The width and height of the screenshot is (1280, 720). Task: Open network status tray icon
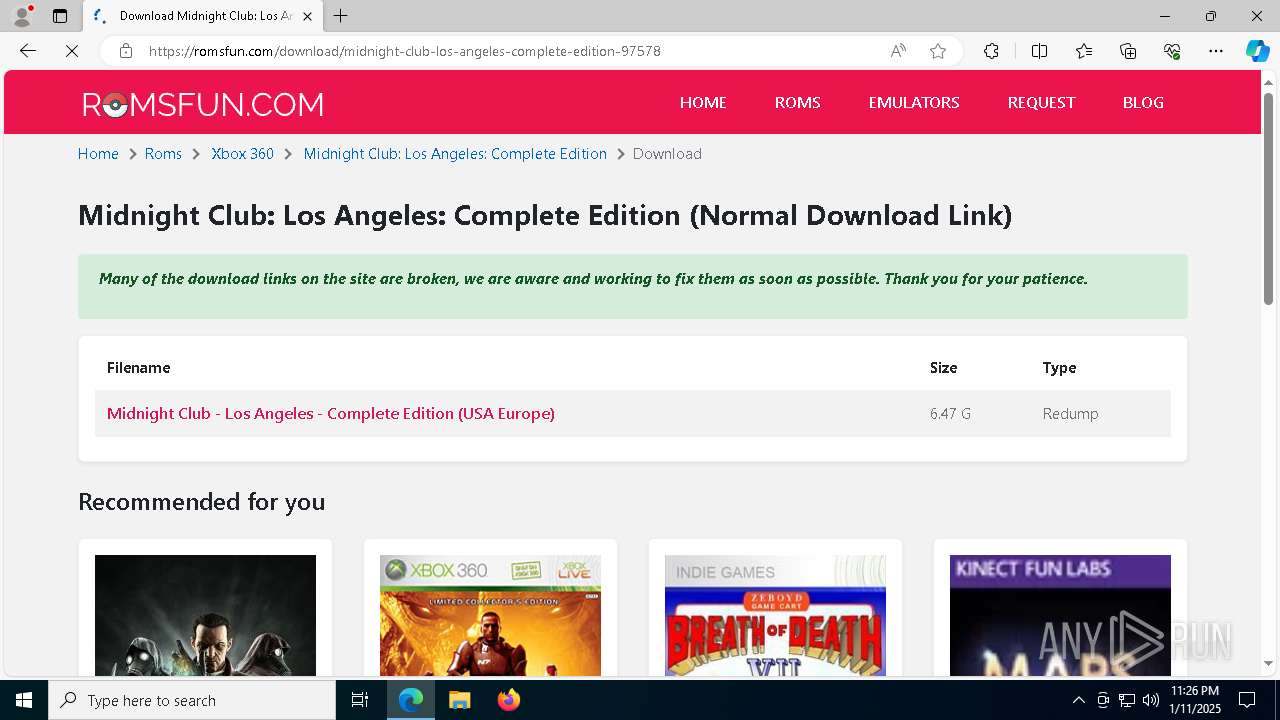[x=1127, y=700]
